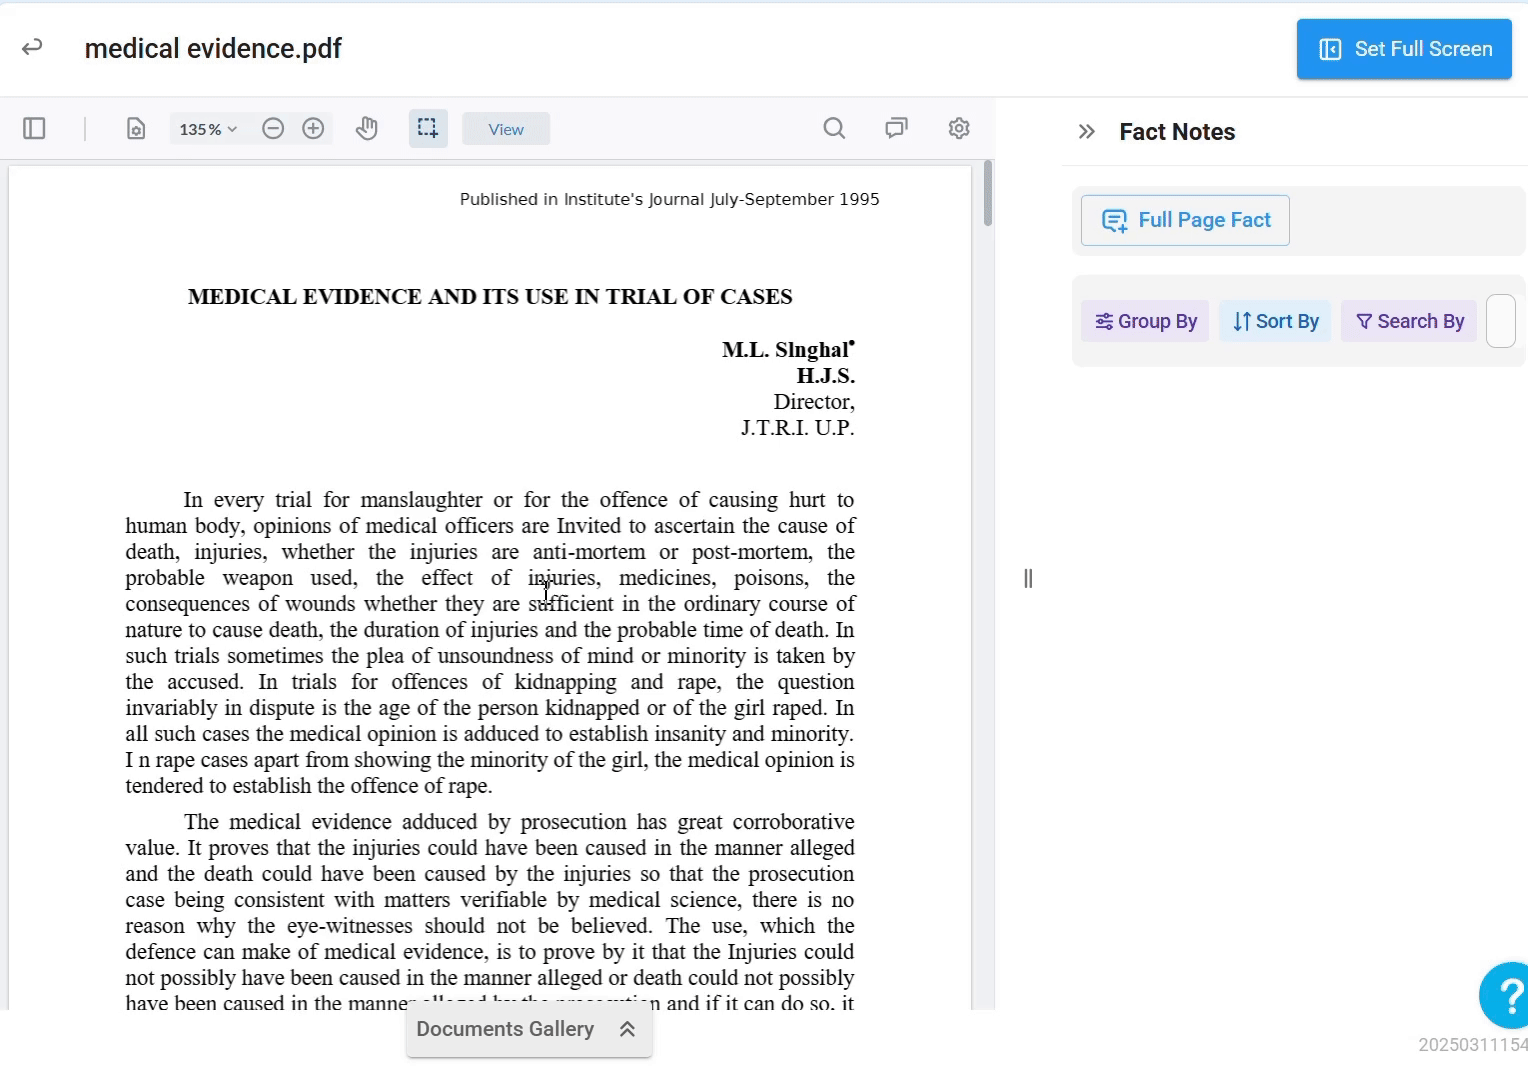Click the paragraph starting In every trial for manslaughter
The height and width of the screenshot is (1066, 1528).
(490, 642)
